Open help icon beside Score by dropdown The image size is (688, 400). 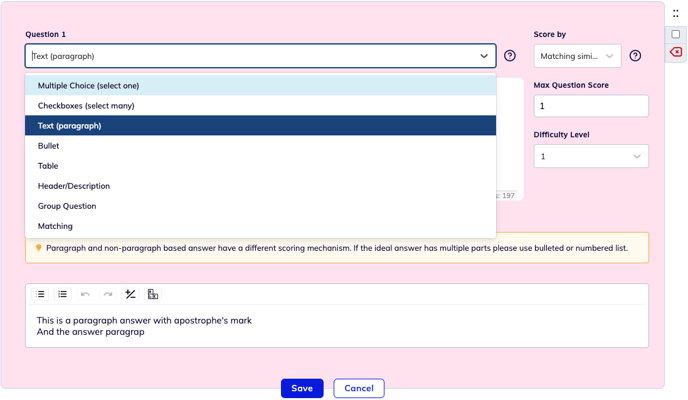click(x=635, y=56)
